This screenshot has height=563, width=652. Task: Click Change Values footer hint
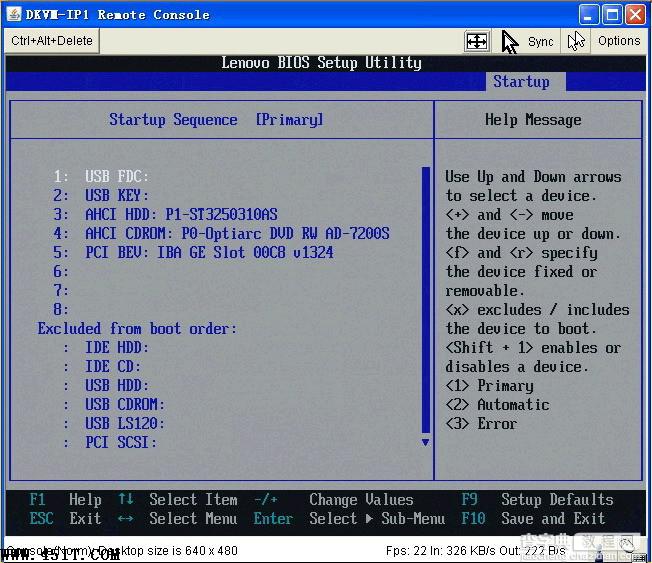[x=334, y=499]
